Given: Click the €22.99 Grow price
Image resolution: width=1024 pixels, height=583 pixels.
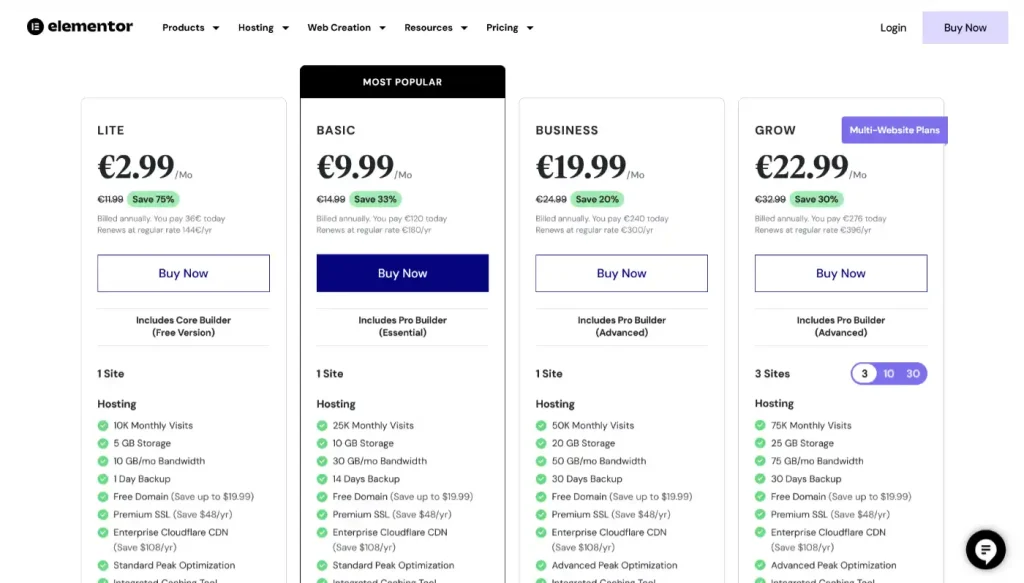Looking at the screenshot, I should [x=801, y=166].
